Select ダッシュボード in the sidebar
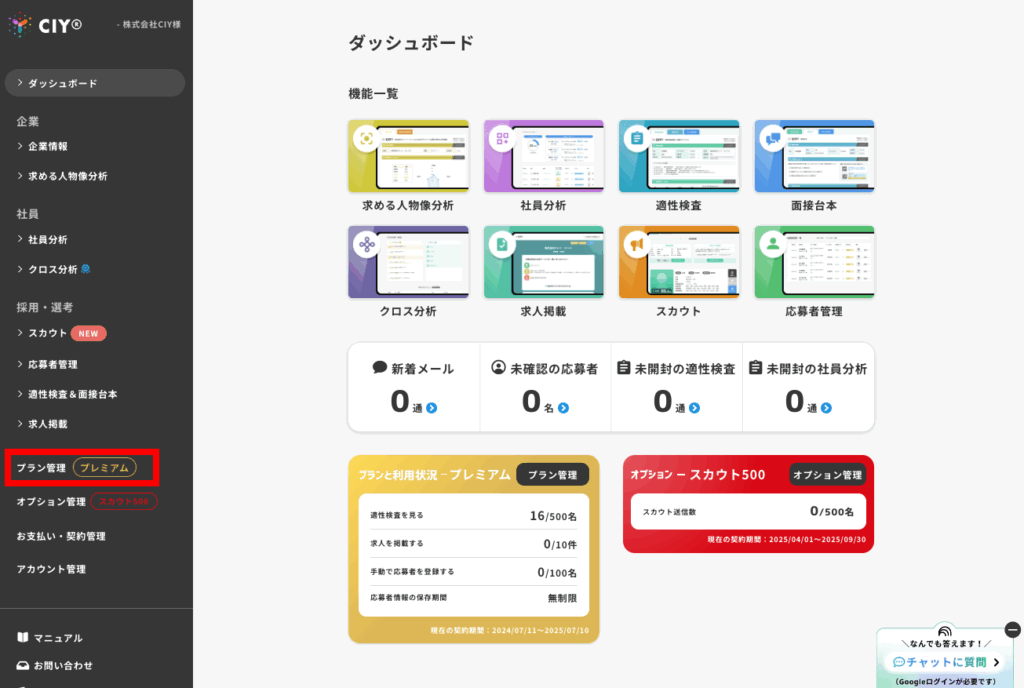Image resolution: width=1024 pixels, height=688 pixels. click(62, 83)
